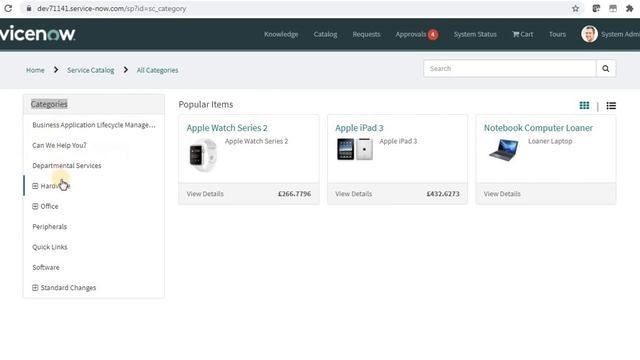Open the Apple Watch Series 2 title link

point(227,128)
